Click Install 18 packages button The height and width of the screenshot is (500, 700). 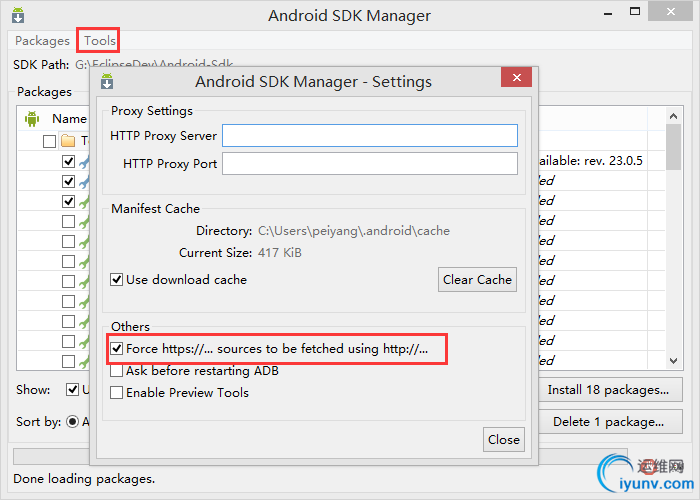(610, 390)
